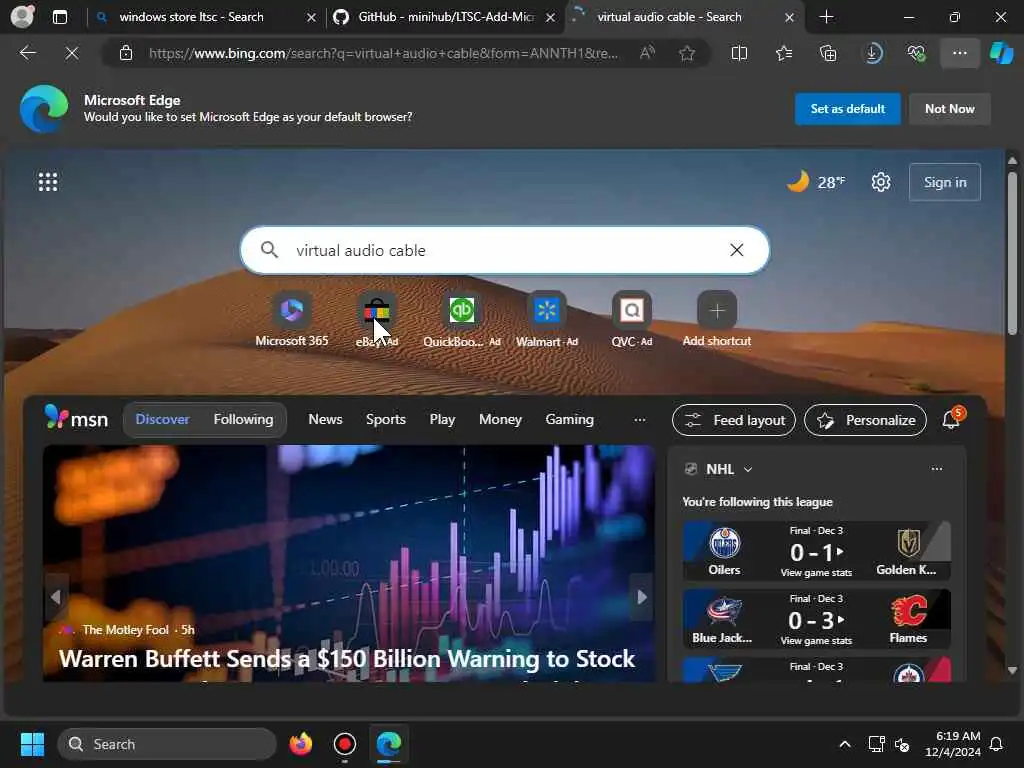Show previous story in carousel
Viewport: 1024px width, 768px height.
(56, 596)
